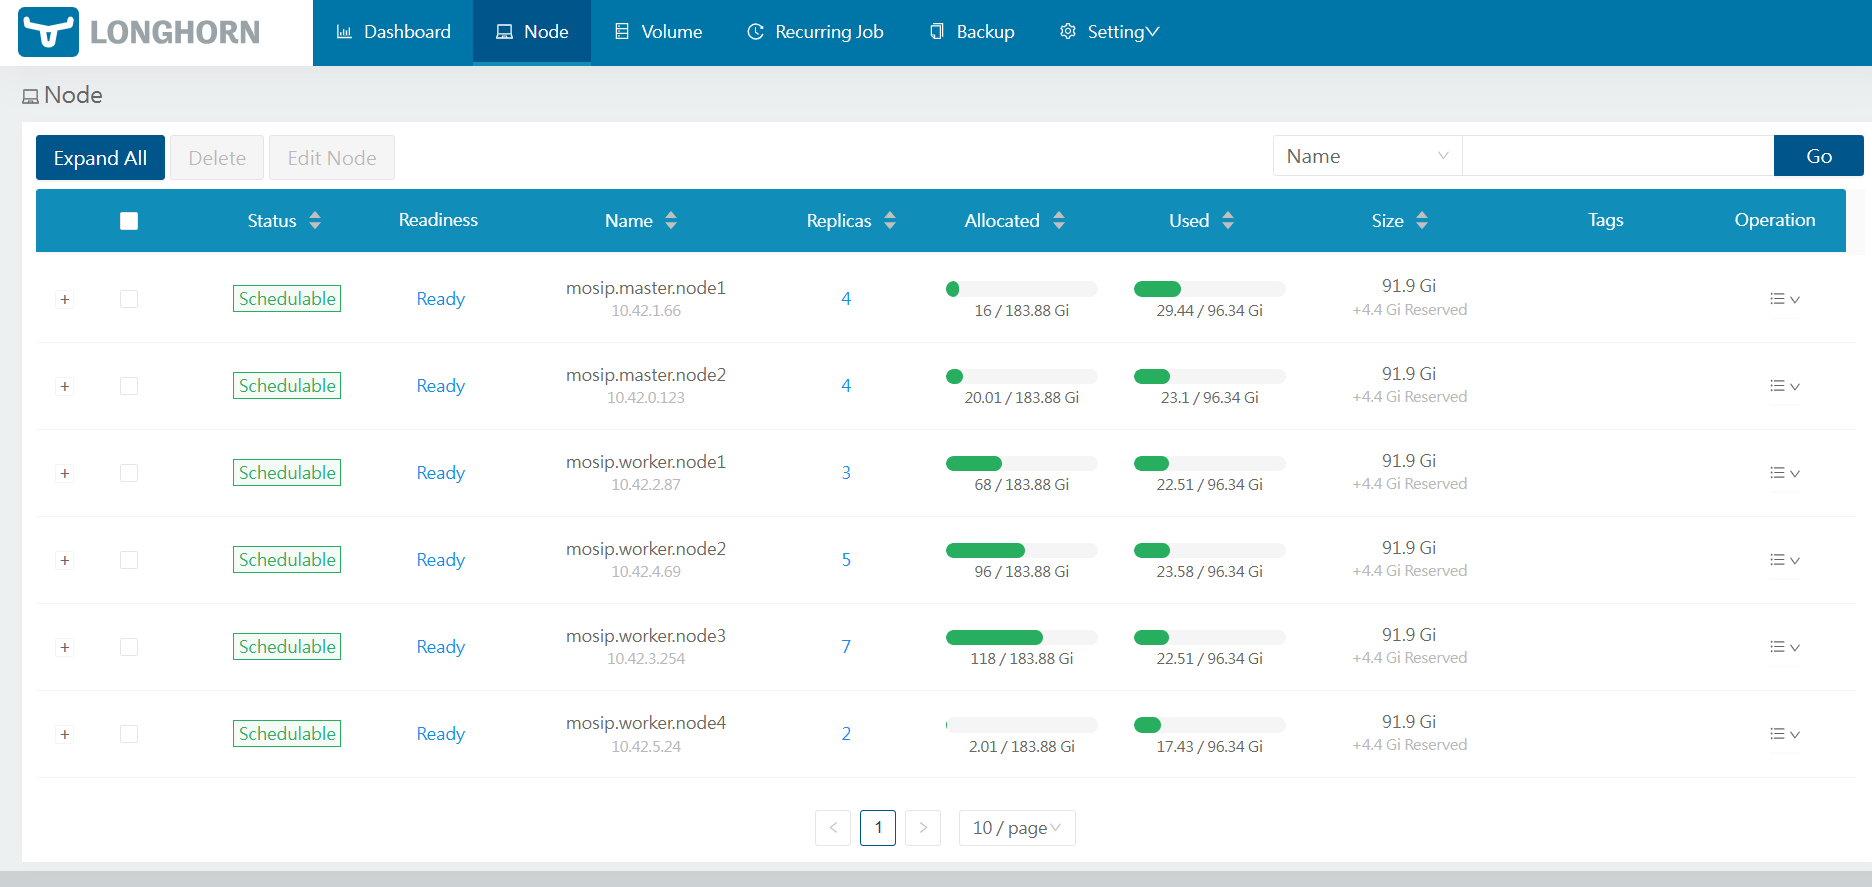
Task: Click the value 17.43 / 96.34 Gi
Action: tap(1210, 747)
